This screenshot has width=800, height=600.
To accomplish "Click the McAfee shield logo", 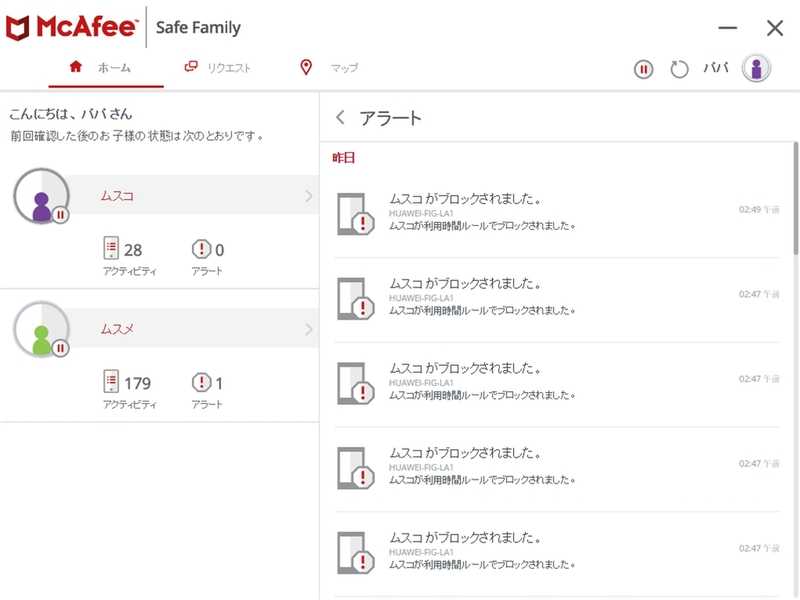I will (x=17, y=28).
